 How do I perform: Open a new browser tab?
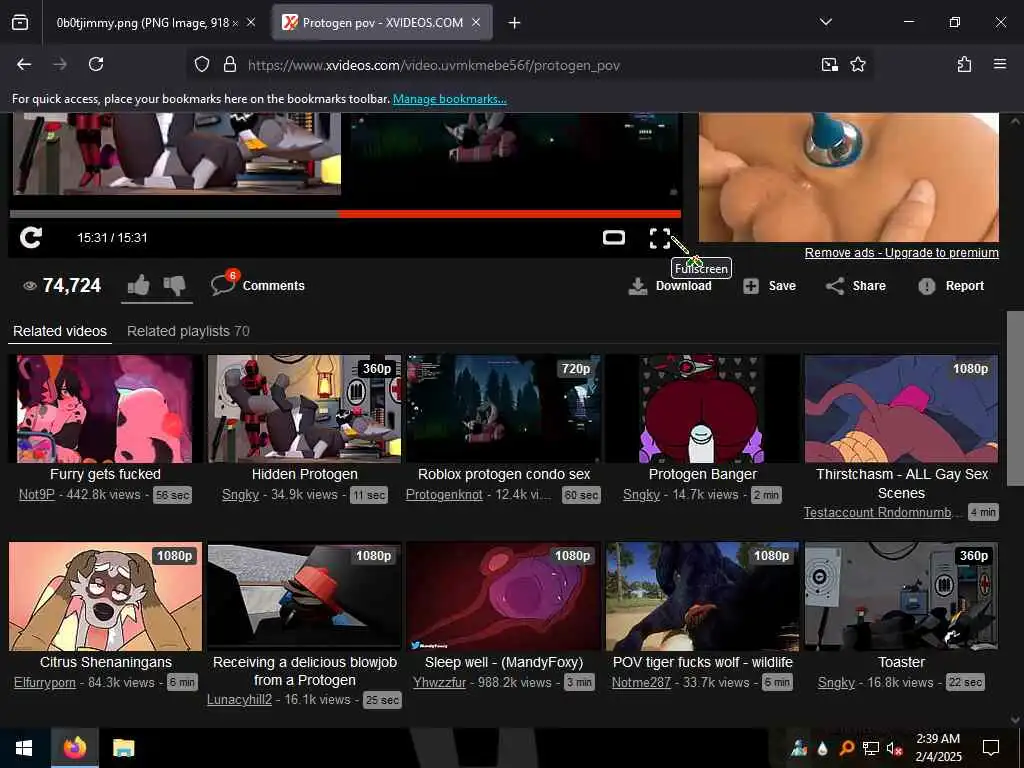(x=515, y=23)
